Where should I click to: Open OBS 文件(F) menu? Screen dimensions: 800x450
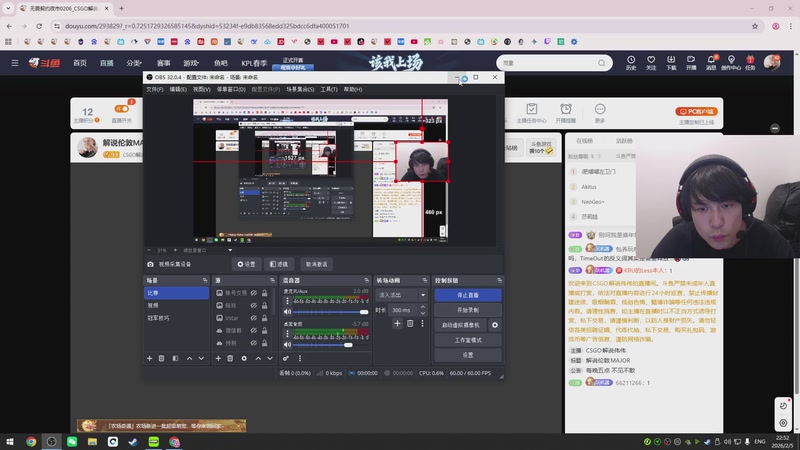click(x=155, y=89)
